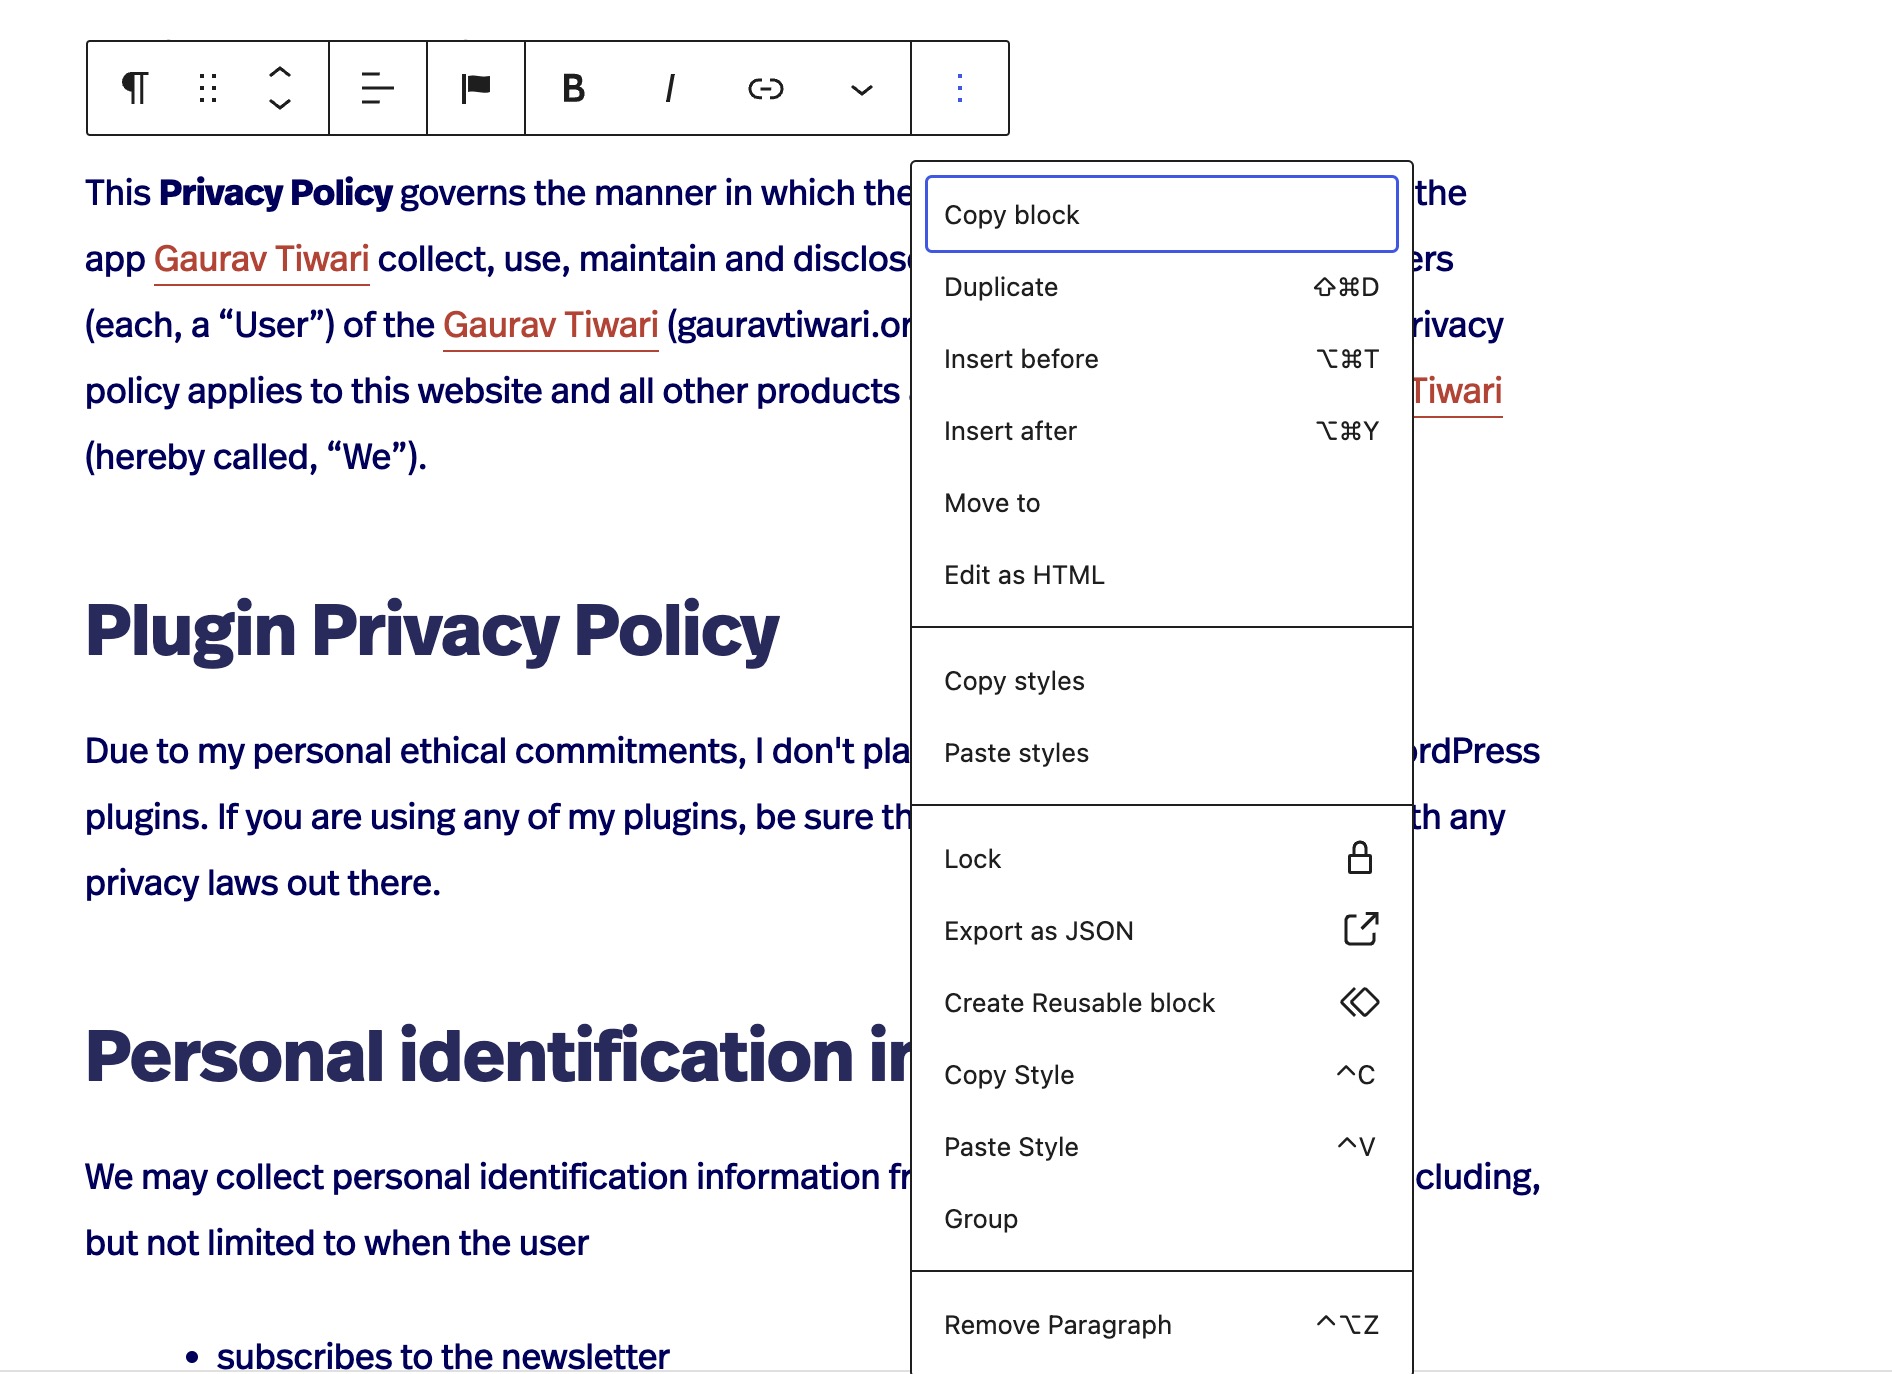Open Gaurav Tiwari link before '(gauravtiwari.or'
The width and height of the screenshot is (1892, 1374).
click(x=551, y=325)
